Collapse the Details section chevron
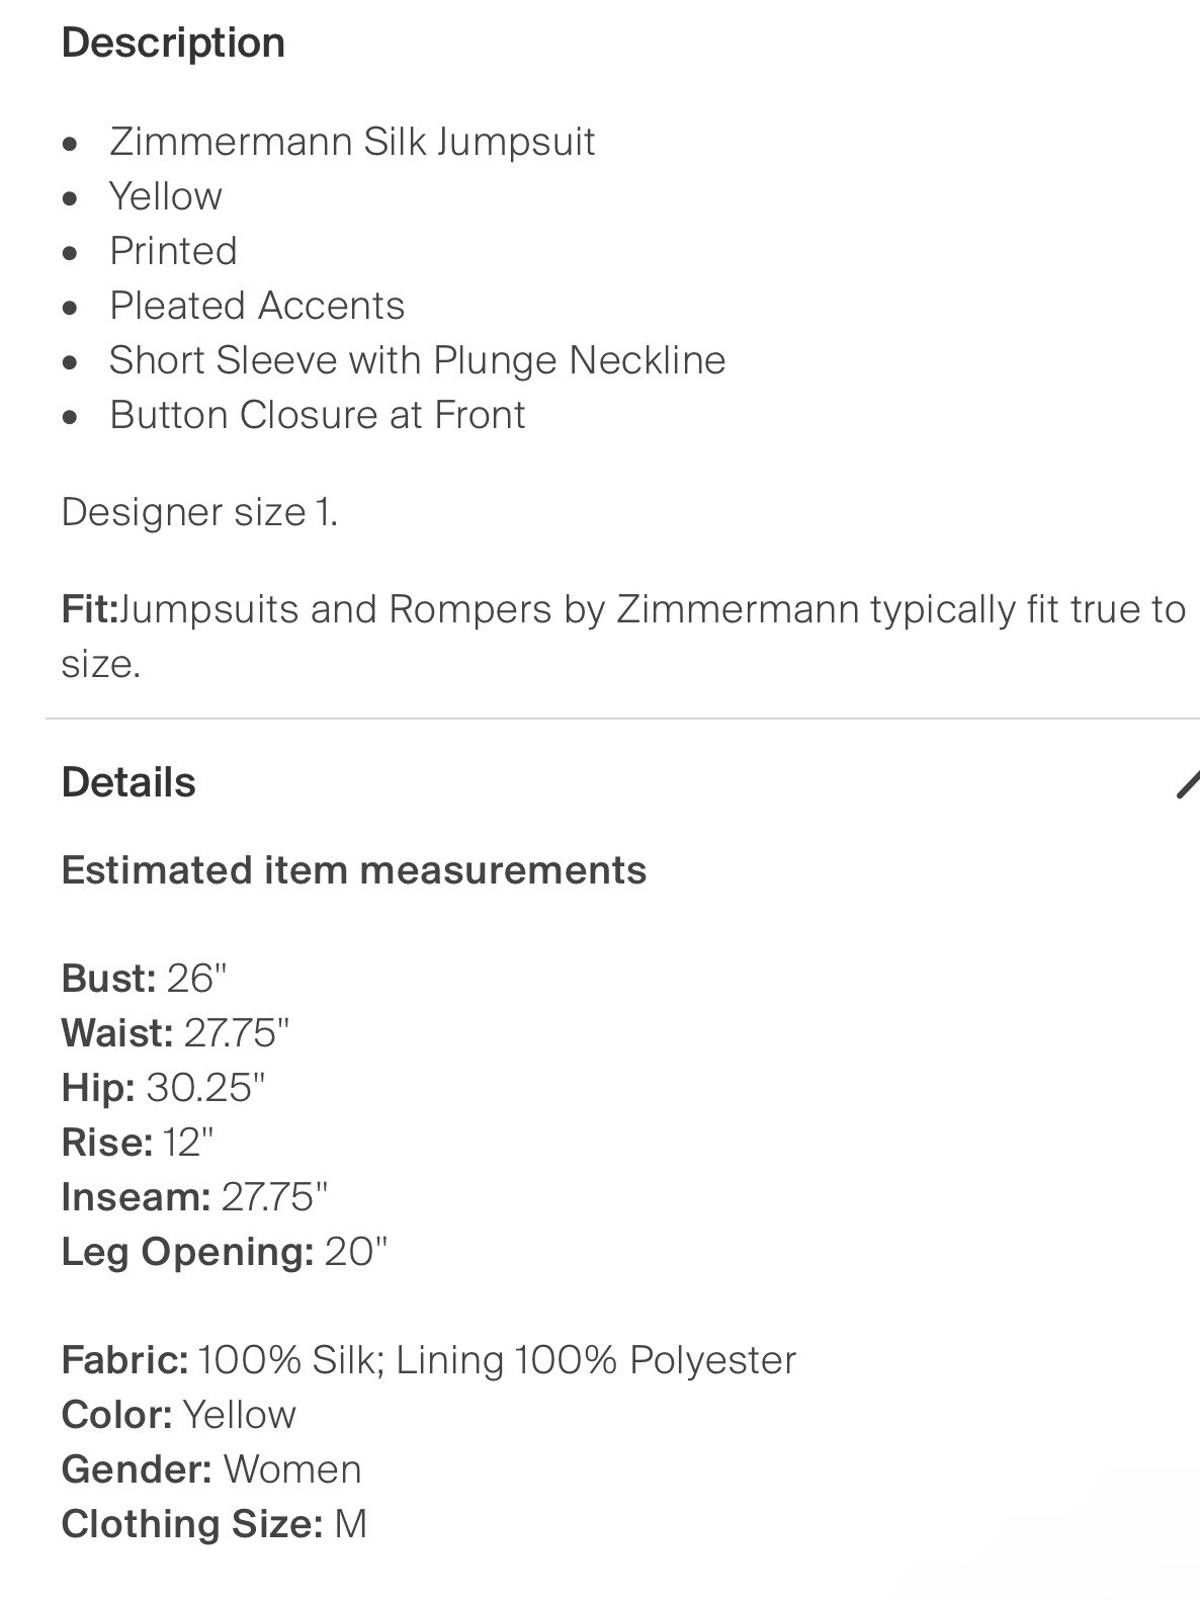This screenshot has width=1200, height=1600. pyautogui.click(x=1188, y=783)
